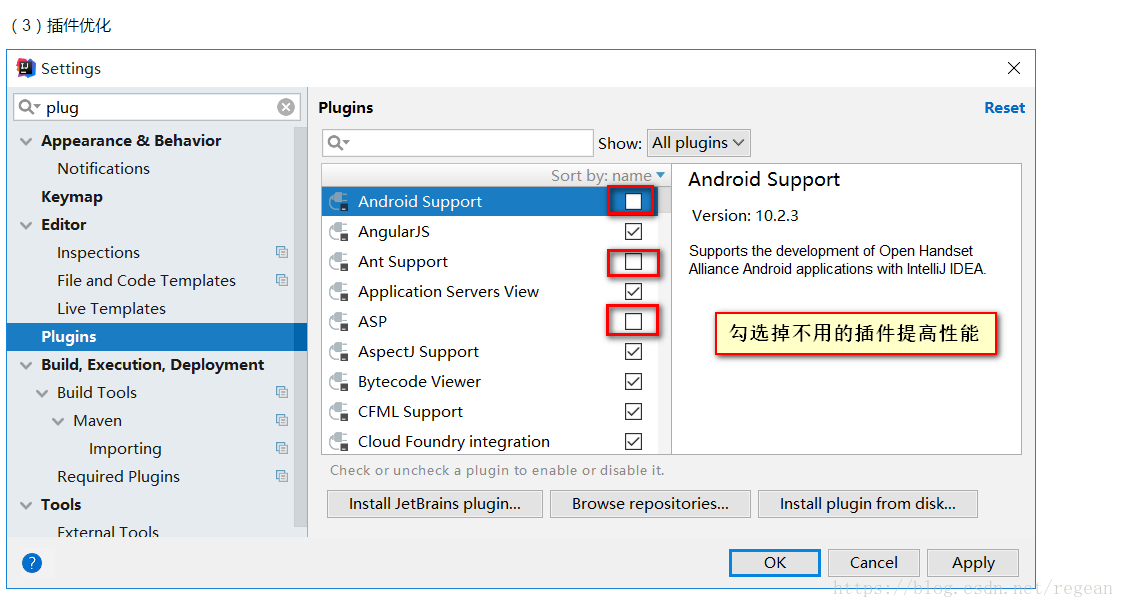1124x608 pixels.
Task: Click the IntelliJ IDEA logo in title bar
Action: (26, 68)
